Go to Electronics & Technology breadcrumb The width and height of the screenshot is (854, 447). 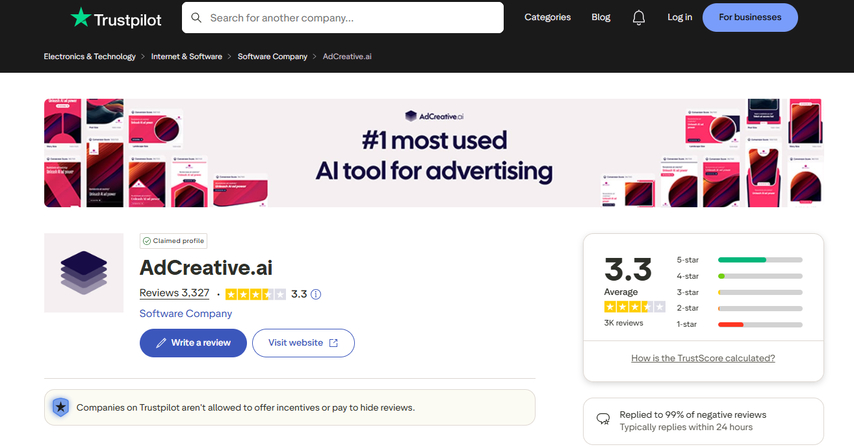coord(89,57)
